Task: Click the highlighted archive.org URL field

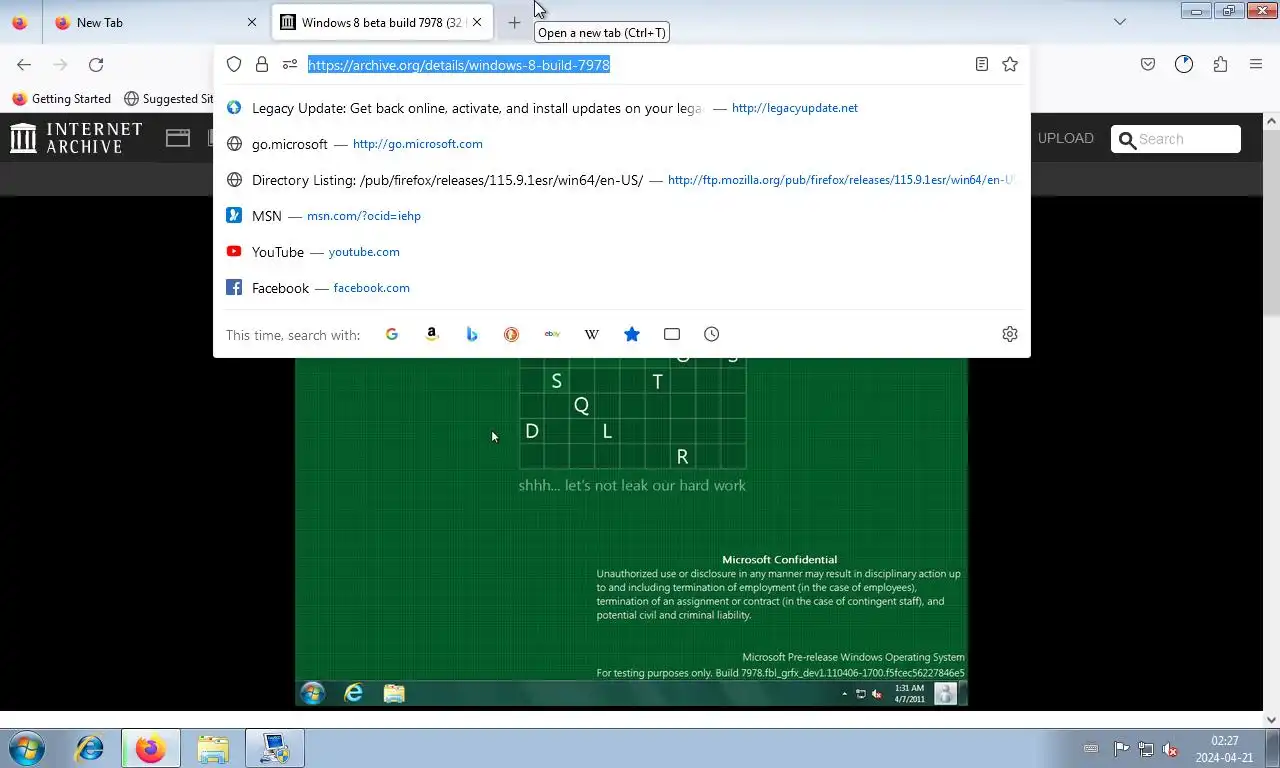Action: (459, 65)
